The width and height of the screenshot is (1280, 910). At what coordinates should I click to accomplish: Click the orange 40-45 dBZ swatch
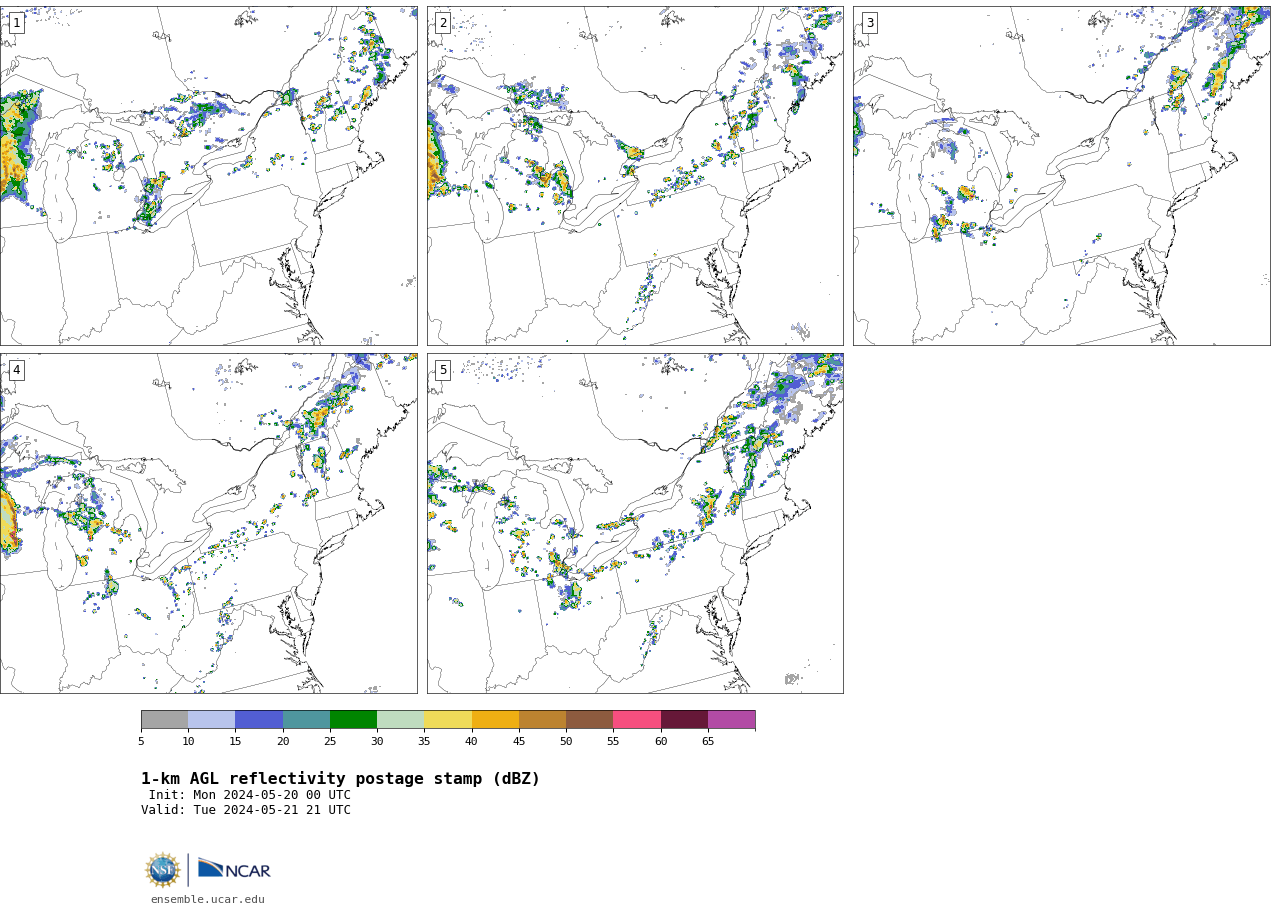click(495, 720)
